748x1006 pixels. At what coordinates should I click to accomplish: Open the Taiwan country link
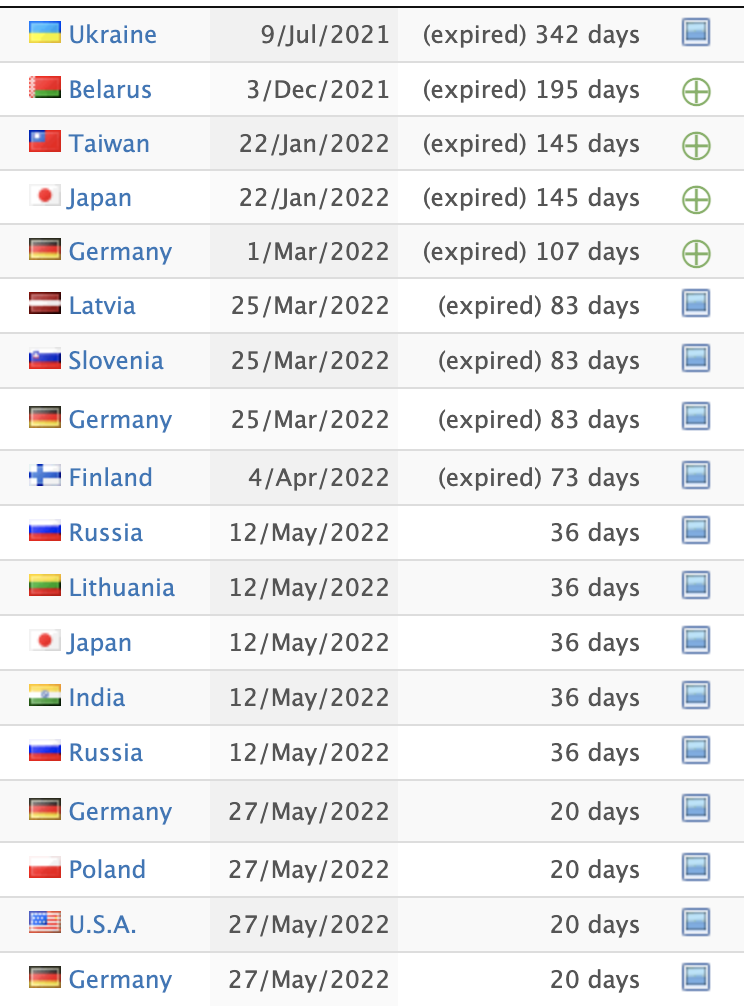point(109,144)
